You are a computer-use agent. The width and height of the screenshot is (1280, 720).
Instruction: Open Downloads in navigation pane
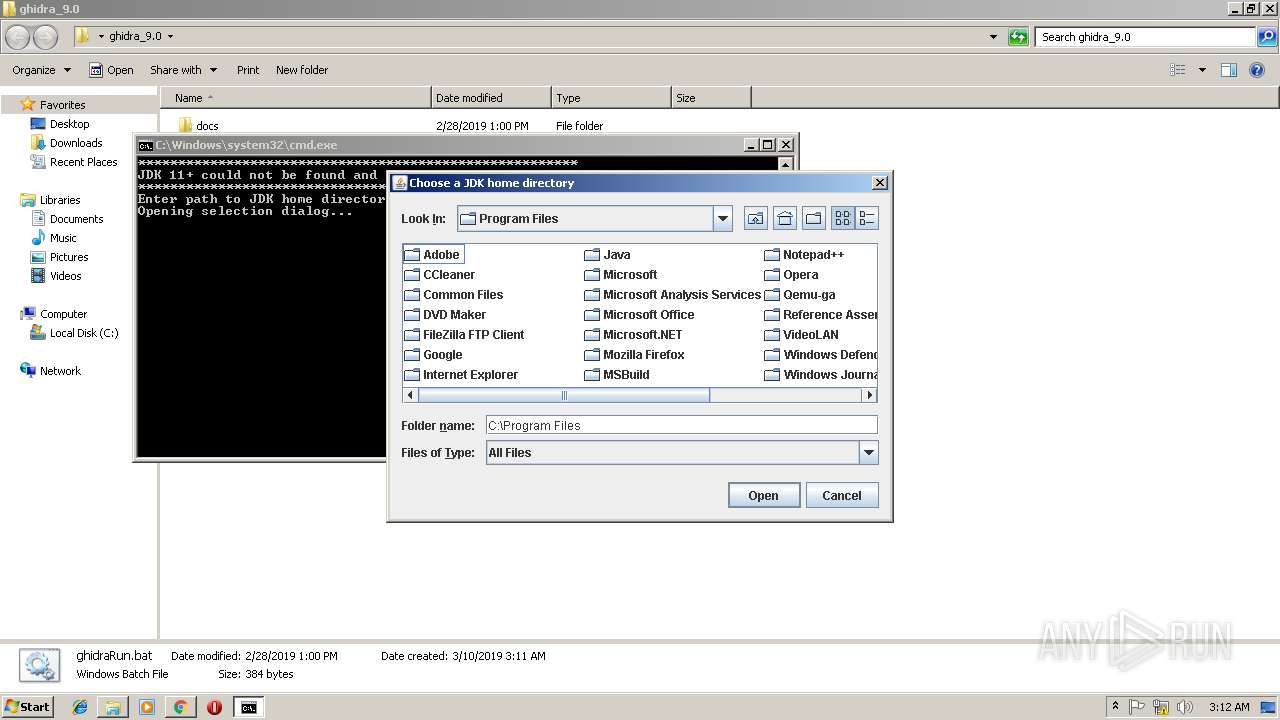tap(67, 143)
